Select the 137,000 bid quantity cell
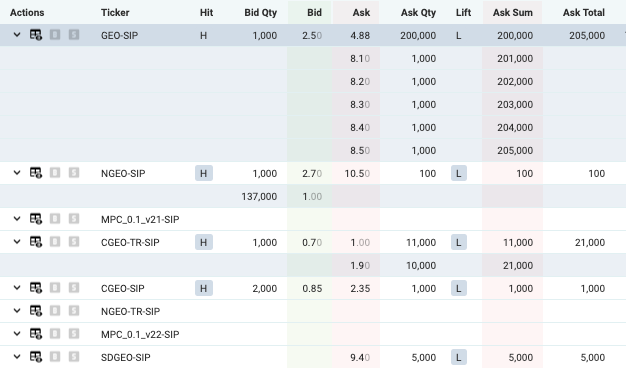This screenshot has width=626, height=368. (259, 196)
